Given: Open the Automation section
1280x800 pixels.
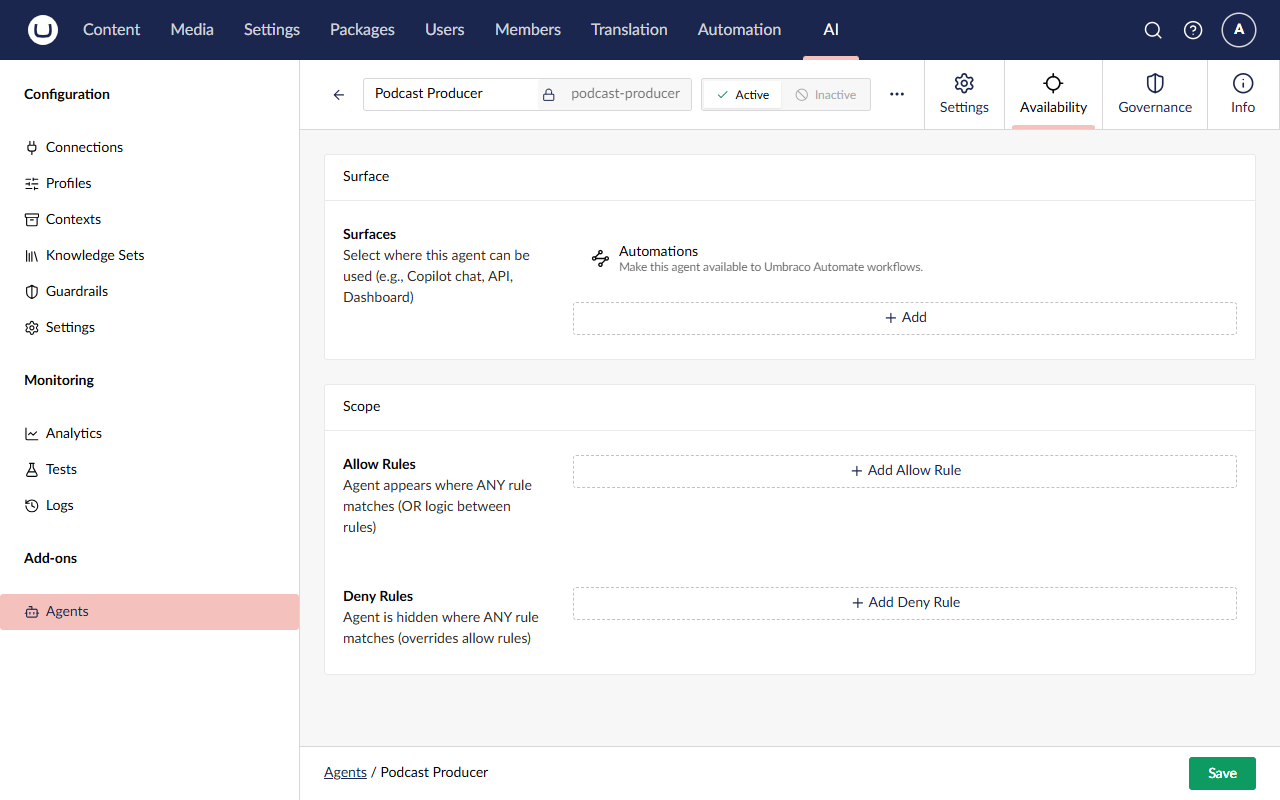Looking at the screenshot, I should click(739, 30).
